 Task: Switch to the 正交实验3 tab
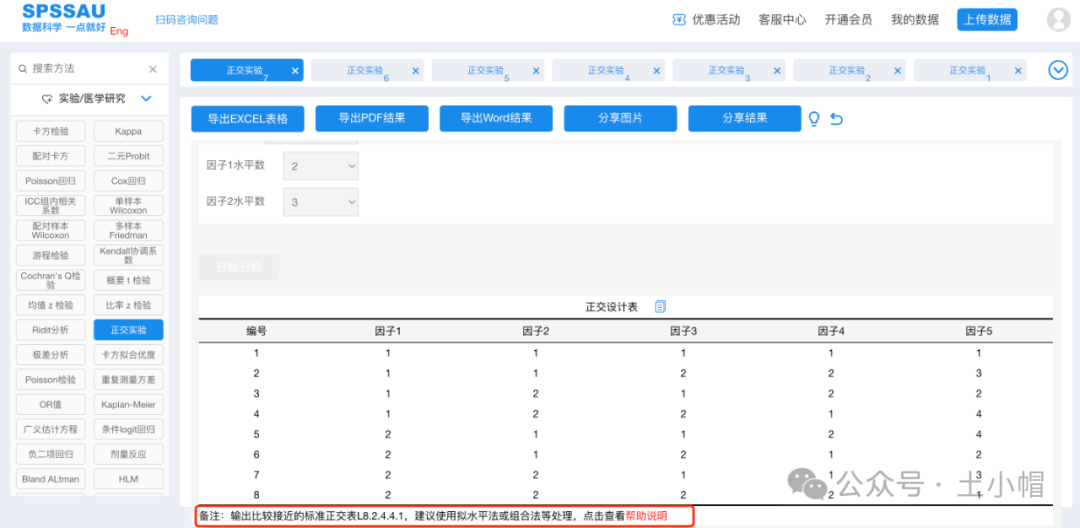(729, 70)
